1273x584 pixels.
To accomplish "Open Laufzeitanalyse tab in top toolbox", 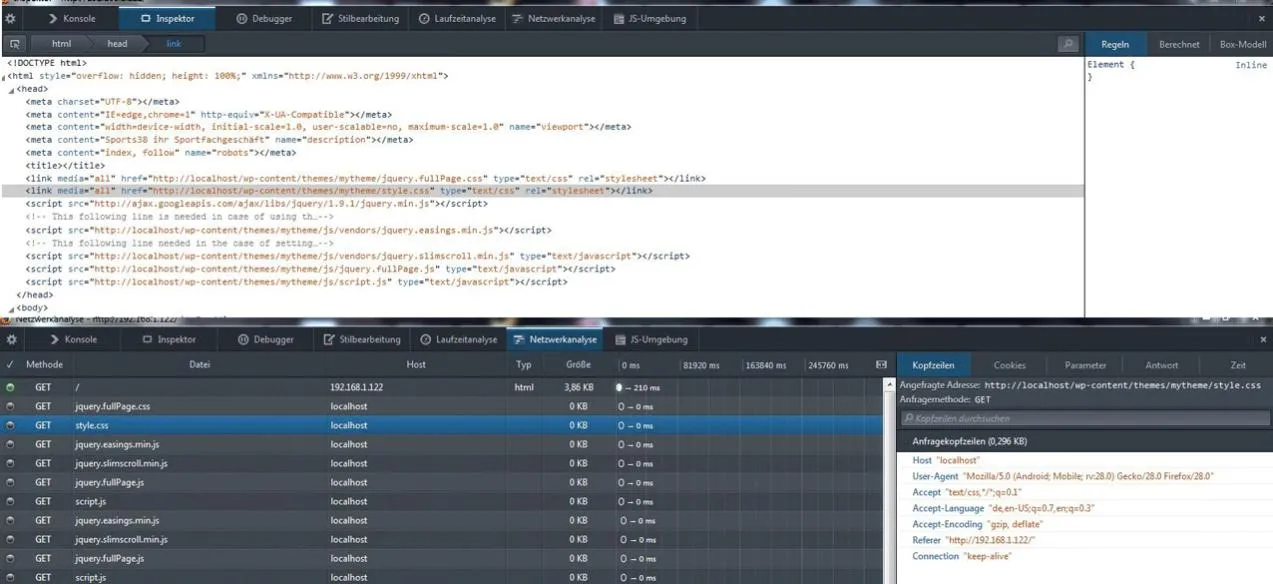I will tap(457, 19).
